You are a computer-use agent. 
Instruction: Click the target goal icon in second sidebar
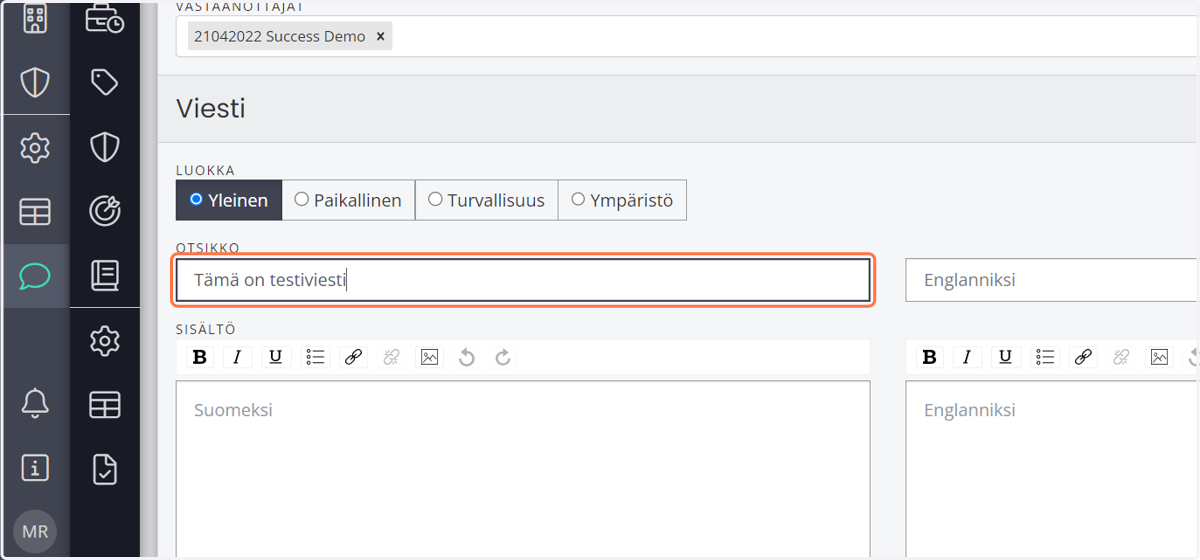105,210
